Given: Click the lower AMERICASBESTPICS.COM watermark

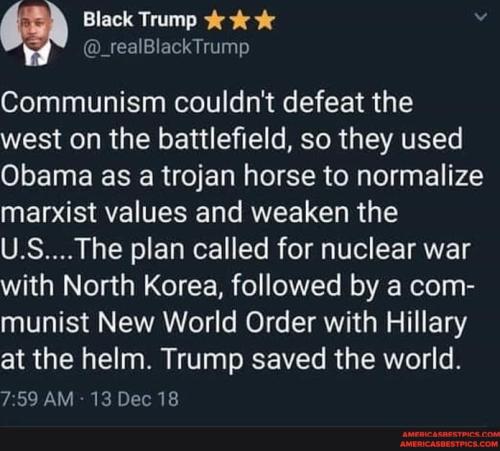Looking at the screenshot, I should 449,444.
